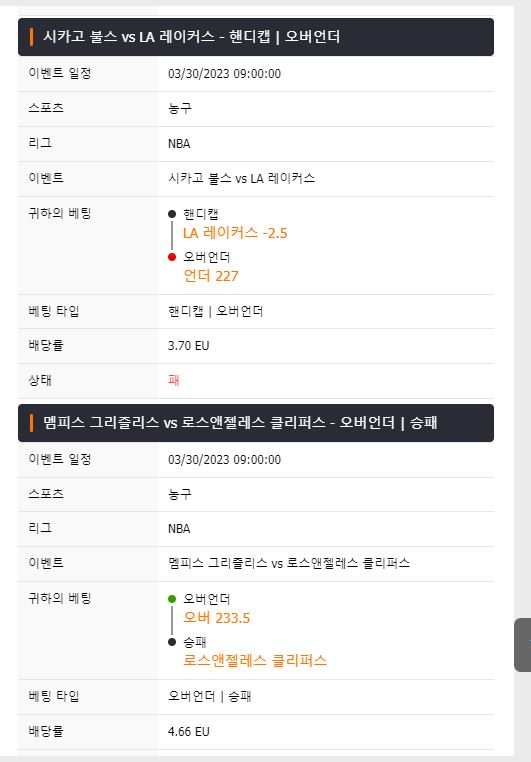Image resolution: width=531 pixels, height=762 pixels.
Task: Click red 패 status text
Action: [174, 380]
